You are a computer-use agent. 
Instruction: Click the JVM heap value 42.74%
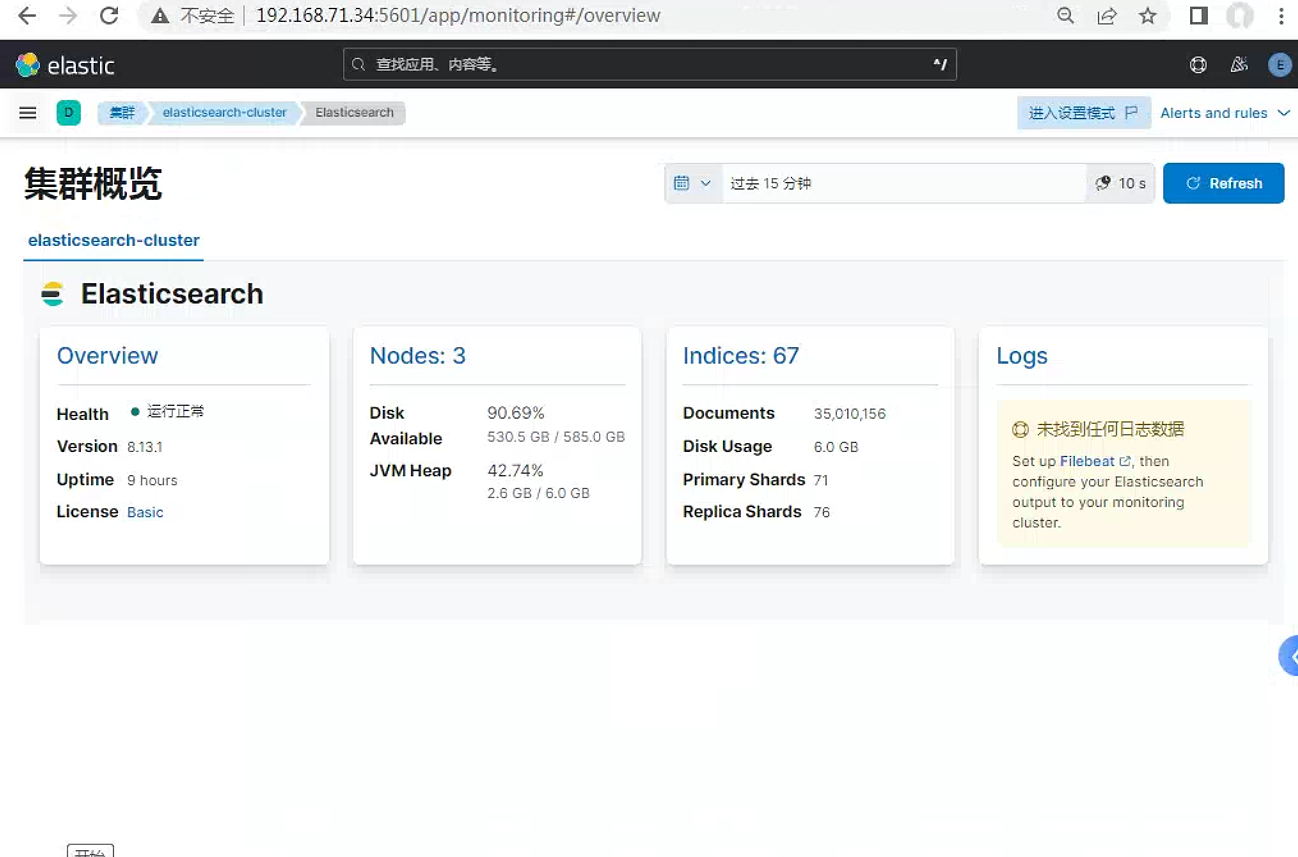pyautogui.click(x=516, y=471)
